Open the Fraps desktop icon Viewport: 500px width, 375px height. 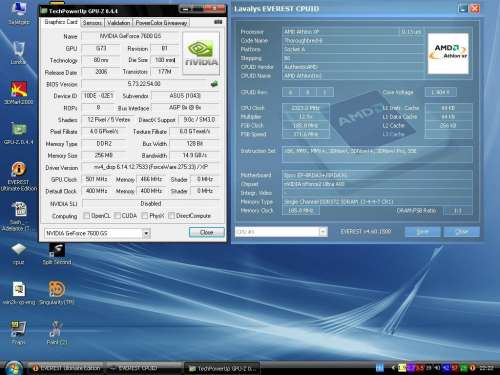coord(19,332)
